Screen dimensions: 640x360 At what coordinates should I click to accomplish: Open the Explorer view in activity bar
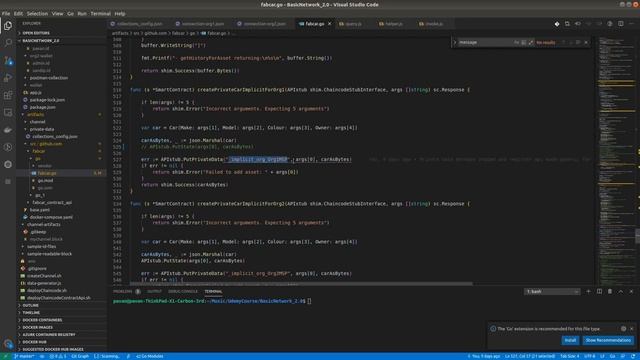point(8,26)
